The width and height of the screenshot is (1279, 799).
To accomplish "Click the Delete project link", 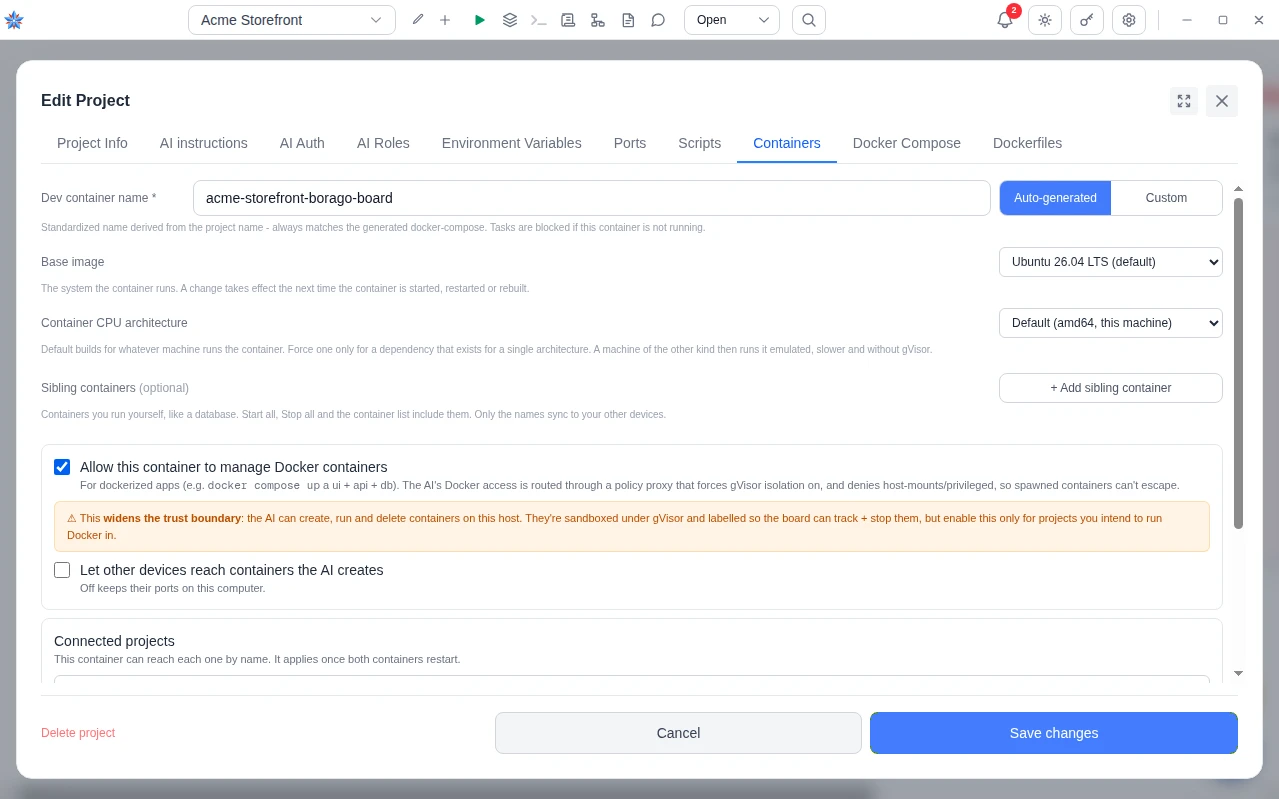I will click(x=78, y=733).
